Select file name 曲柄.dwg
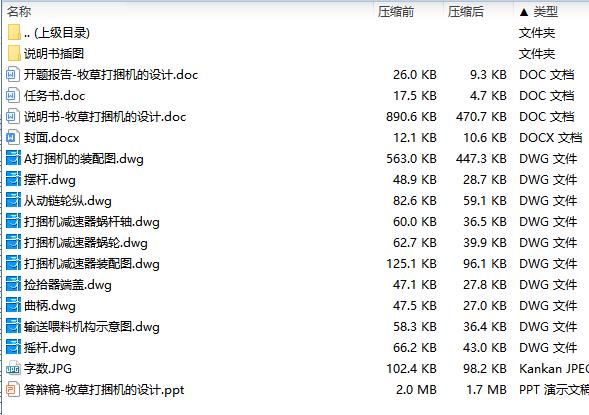Screen dimensions: 589x415 50,306
